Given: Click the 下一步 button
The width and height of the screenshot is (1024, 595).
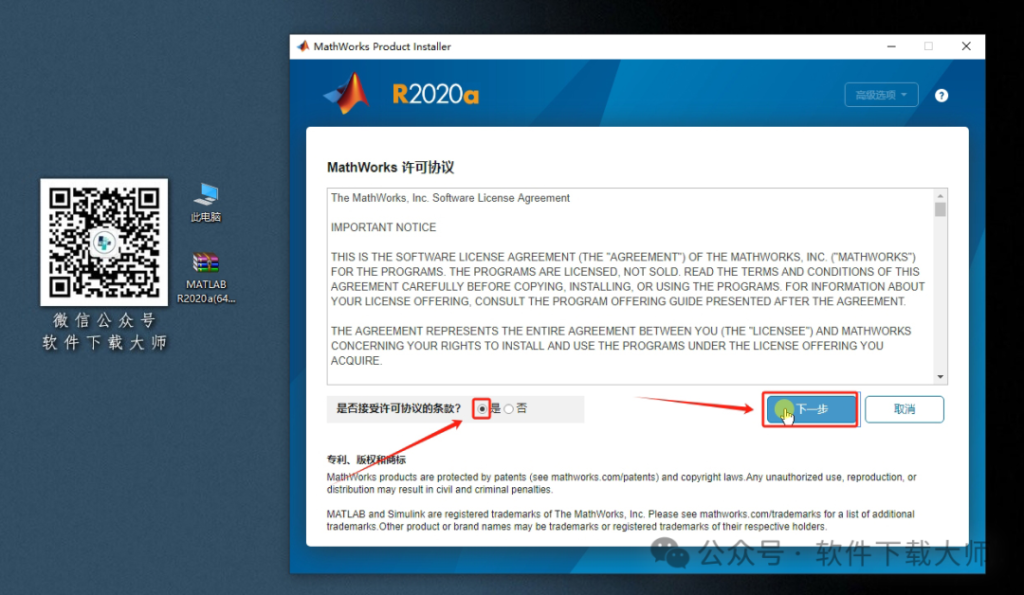Looking at the screenshot, I should (810, 409).
